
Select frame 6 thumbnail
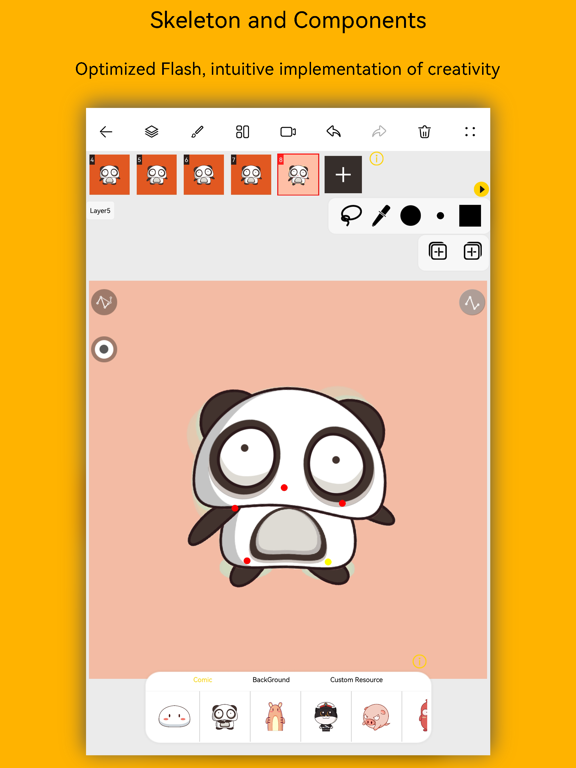tap(204, 175)
